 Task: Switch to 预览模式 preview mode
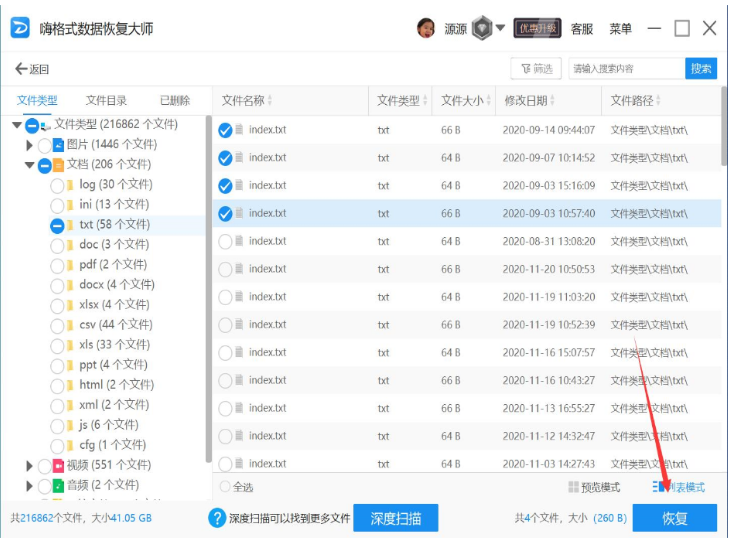tap(594, 487)
